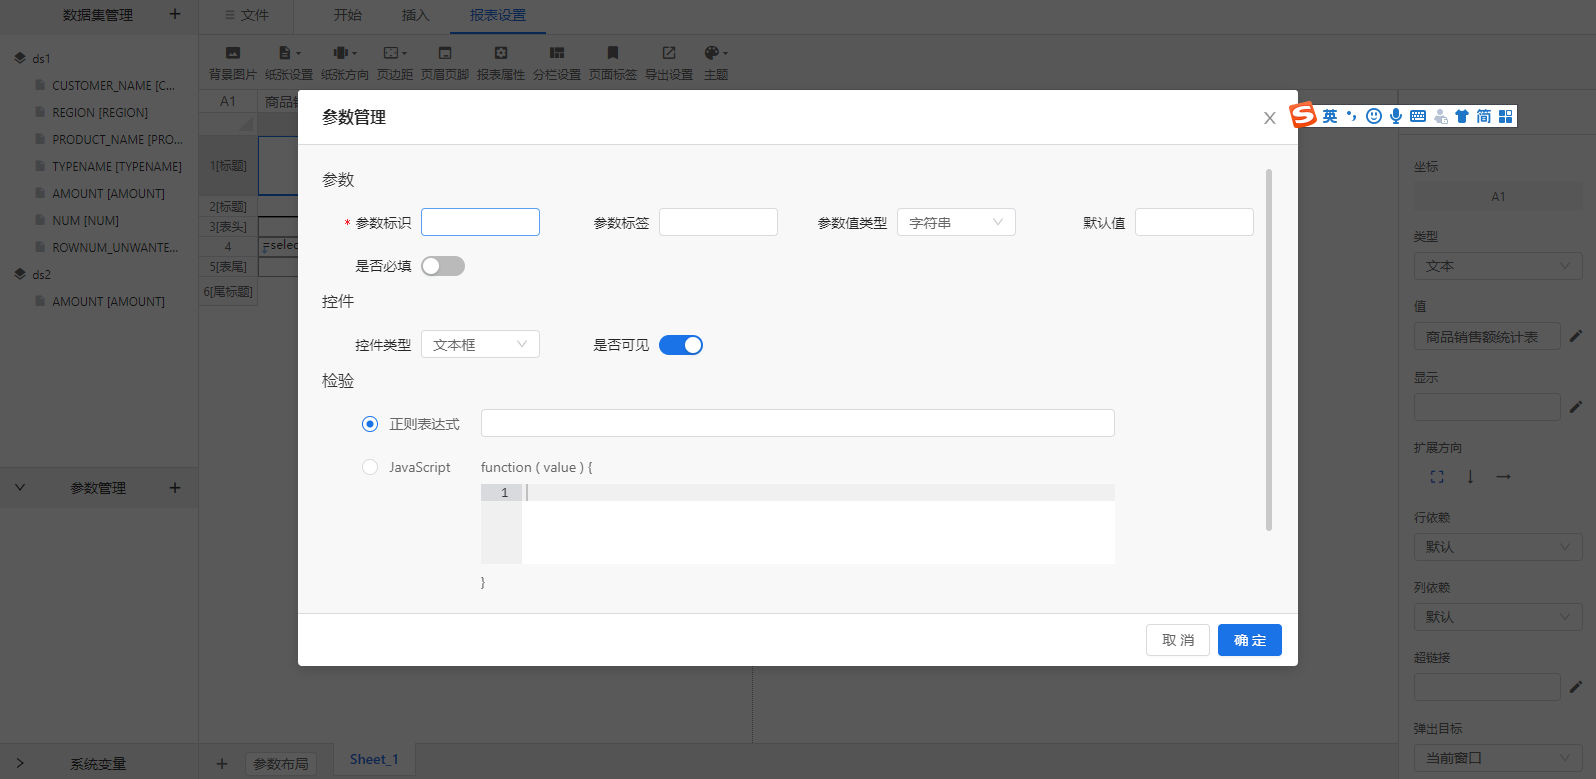Viewport: 1596px width, 779px height.
Task: Select the JavaScript validation radio button
Action: (x=370, y=467)
